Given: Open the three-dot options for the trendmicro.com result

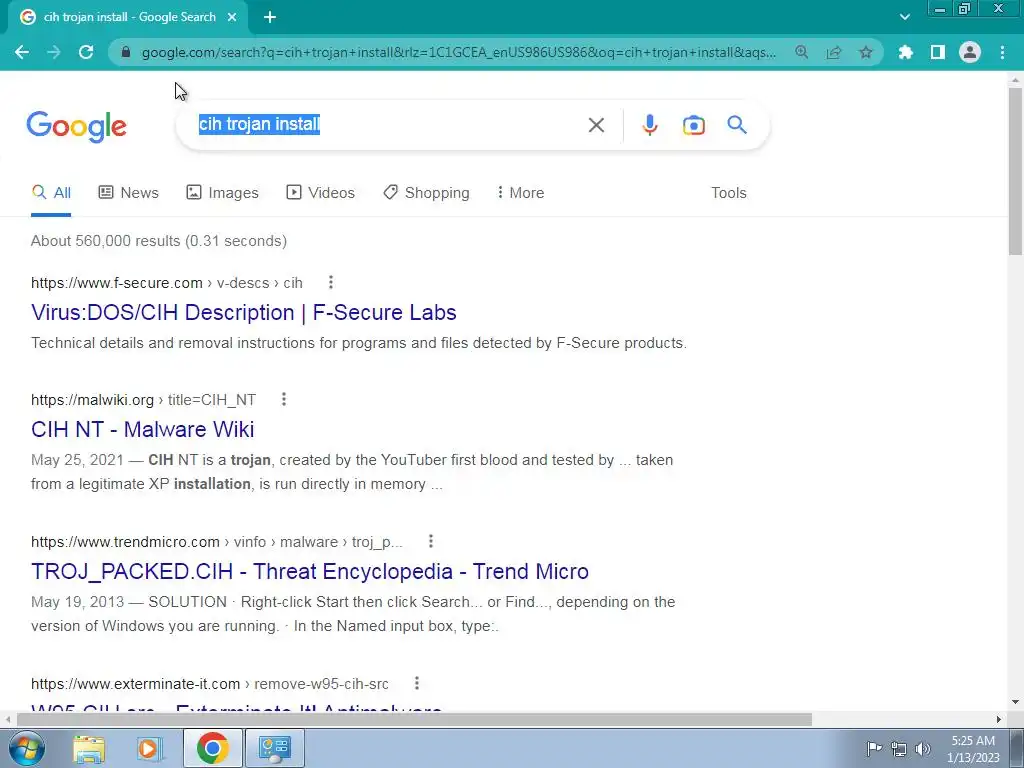Looking at the screenshot, I should coord(430,541).
